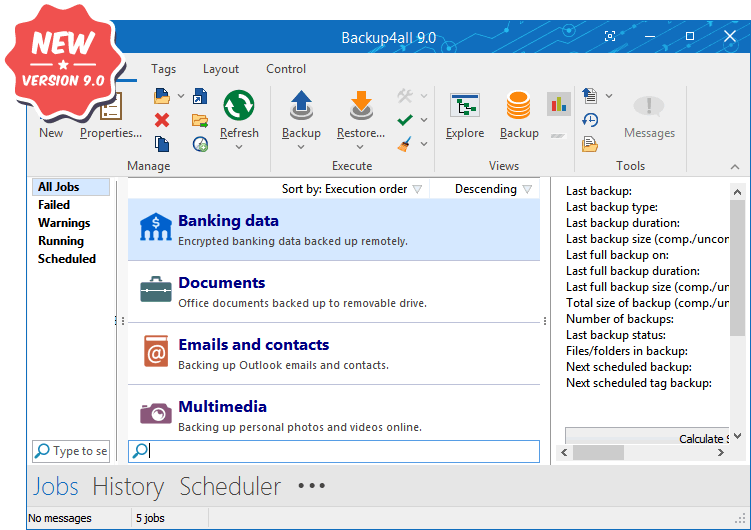
Task: Switch to the Jobs navigation tab
Action: click(56, 486)
